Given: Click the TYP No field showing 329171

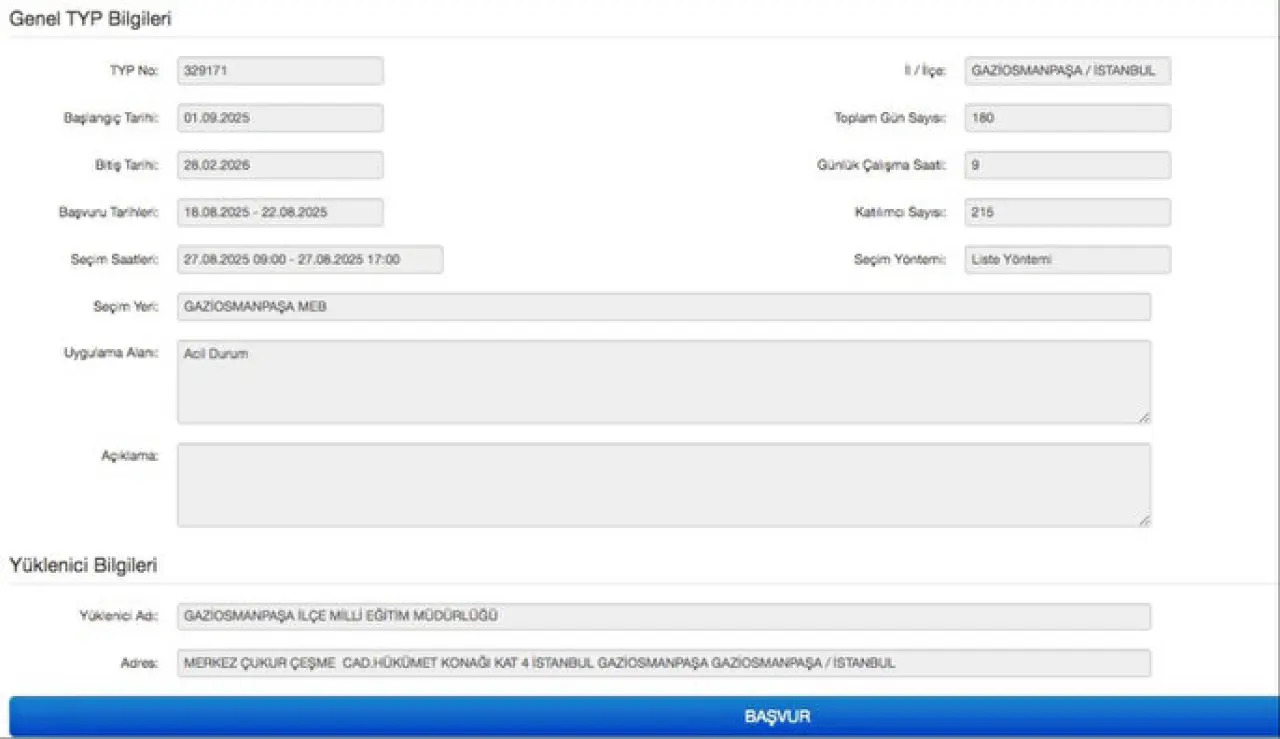Looking at the screenshot, I should coord(280,71).
